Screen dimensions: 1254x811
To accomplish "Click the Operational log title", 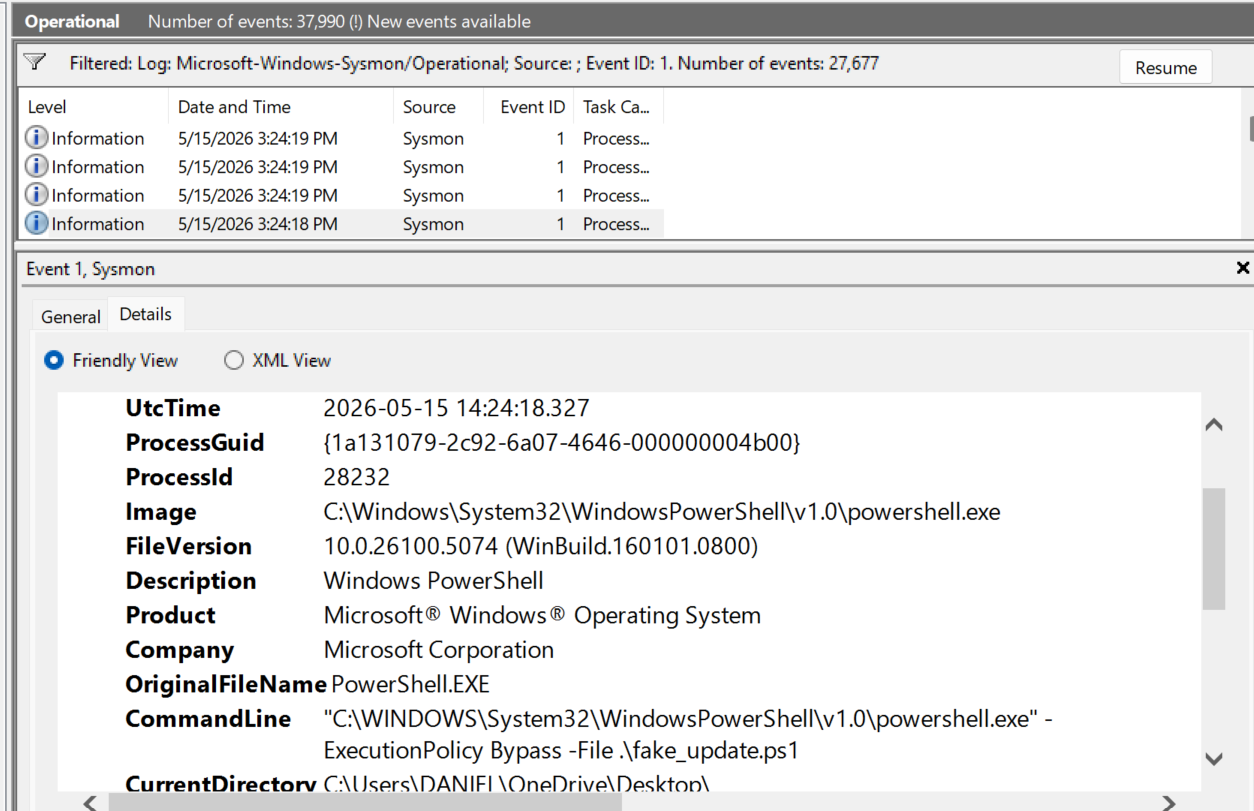I will [72, 21].
